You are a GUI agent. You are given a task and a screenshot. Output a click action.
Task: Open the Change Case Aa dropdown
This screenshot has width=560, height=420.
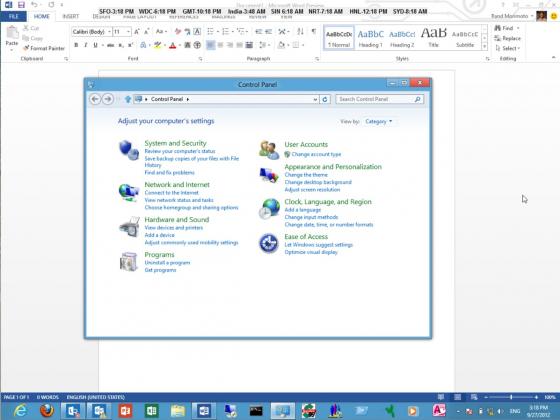pyautogui.click(x=161, y=31)
